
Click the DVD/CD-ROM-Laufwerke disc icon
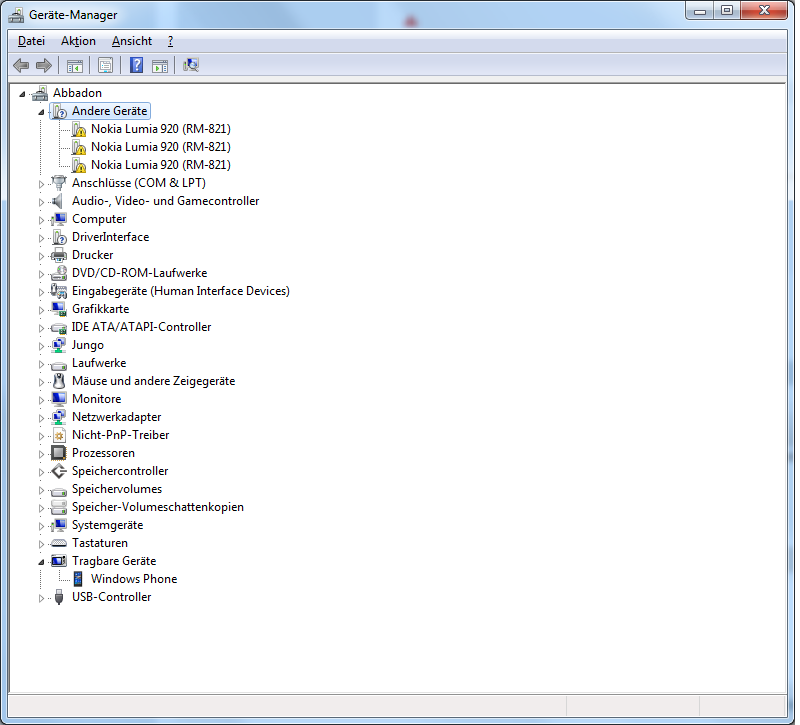point(59,273)
